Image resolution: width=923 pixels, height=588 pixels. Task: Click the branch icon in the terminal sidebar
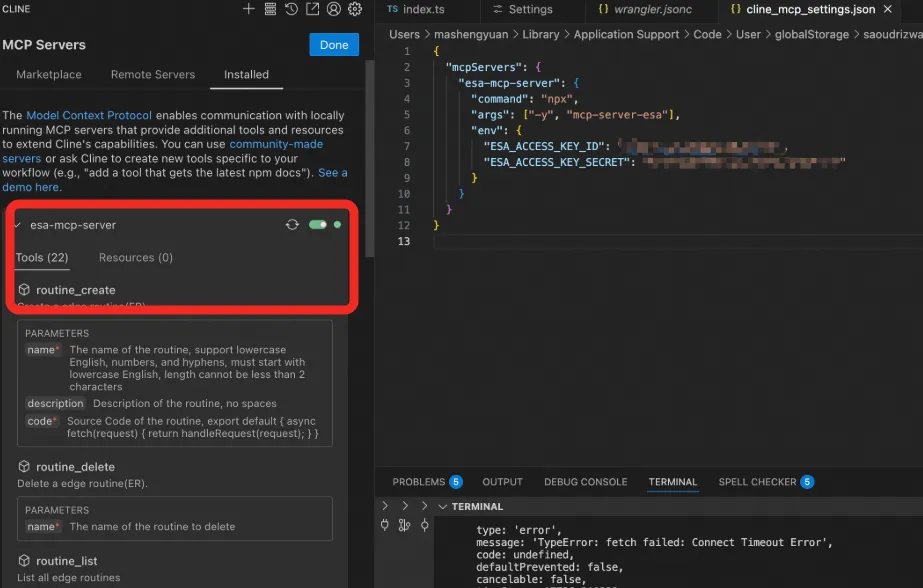(404, 524)
